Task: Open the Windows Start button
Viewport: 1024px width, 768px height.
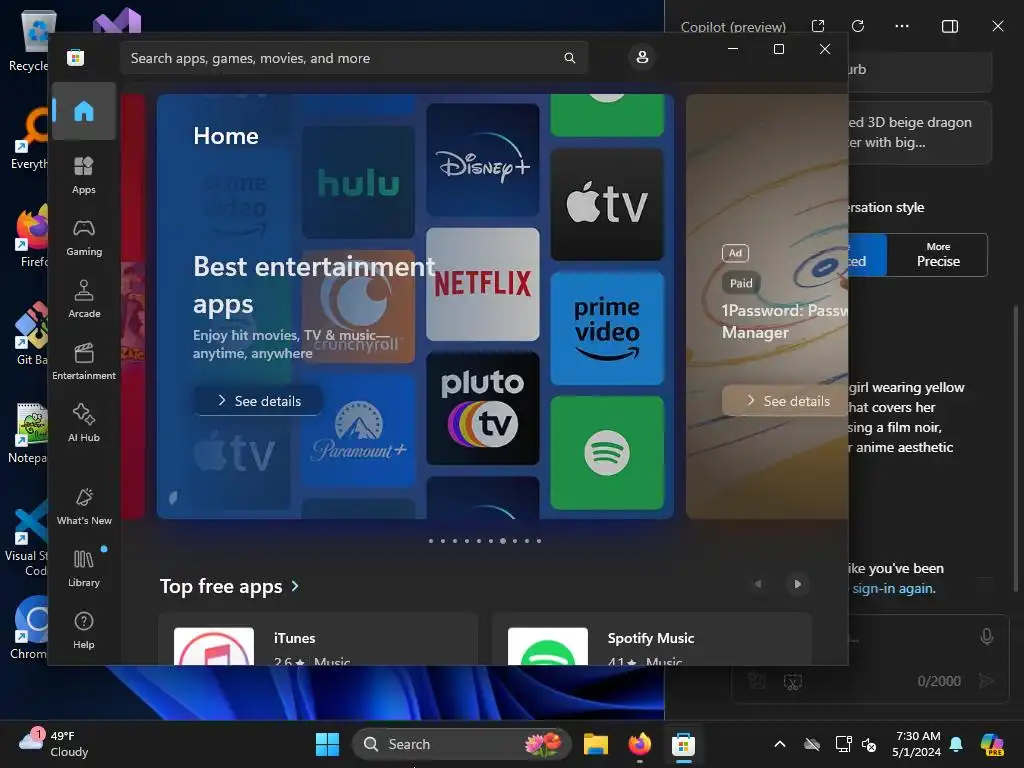Action: click(327, 744)
